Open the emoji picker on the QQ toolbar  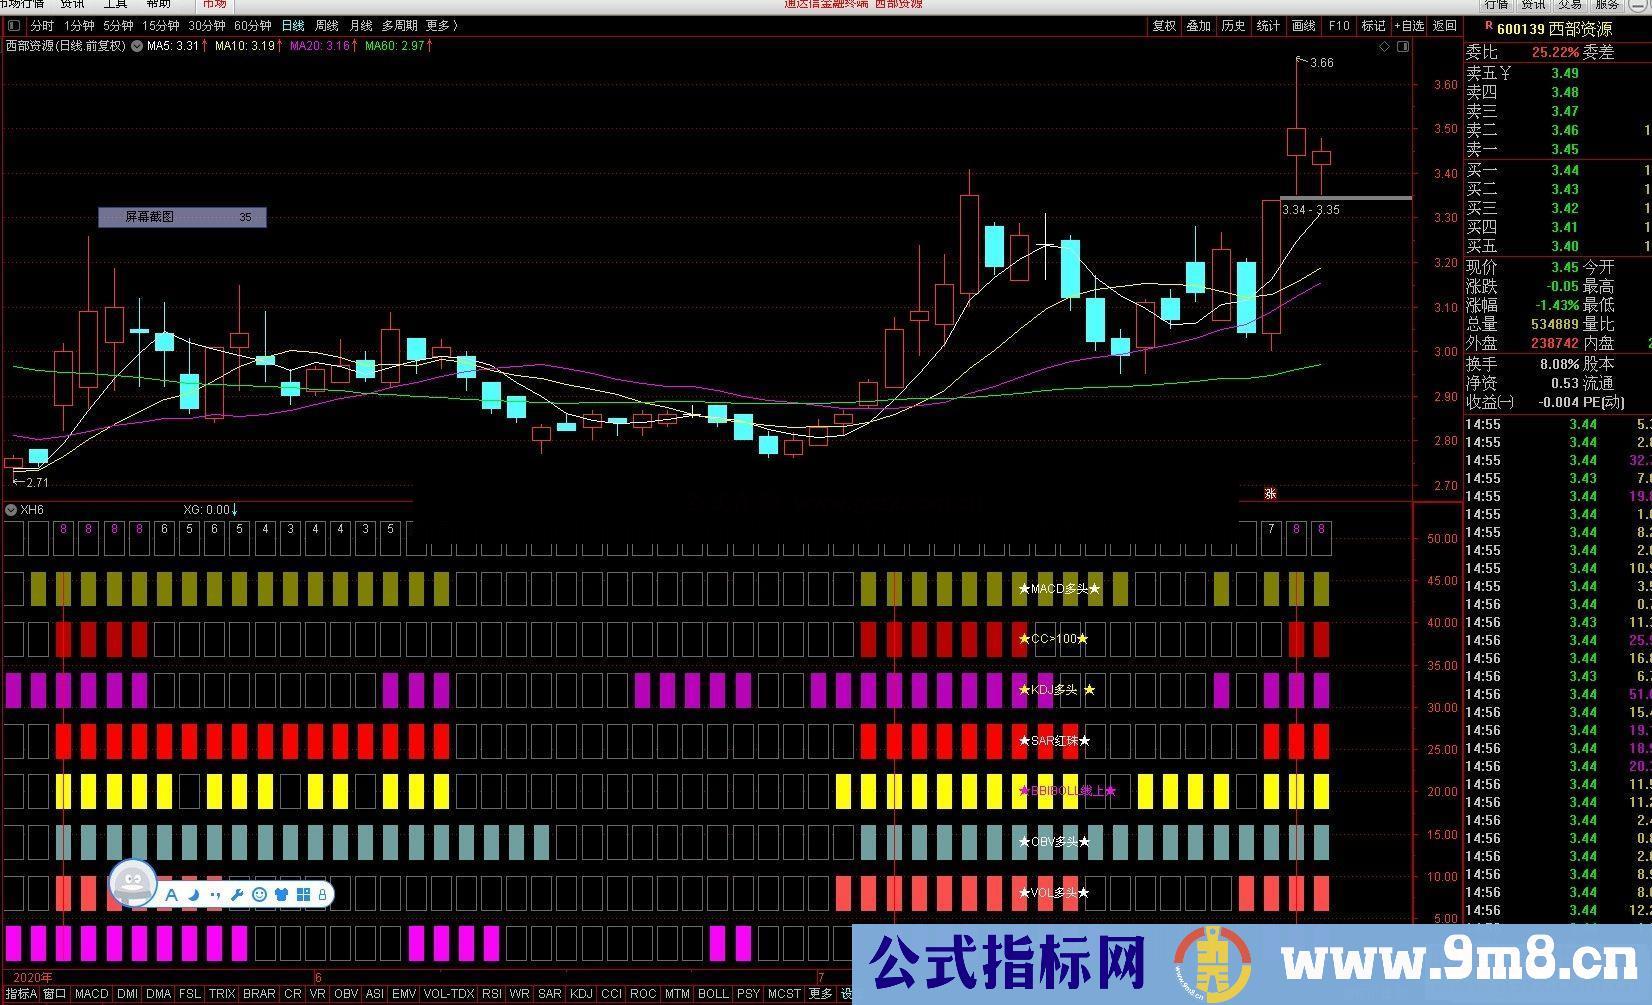point(260,894)
